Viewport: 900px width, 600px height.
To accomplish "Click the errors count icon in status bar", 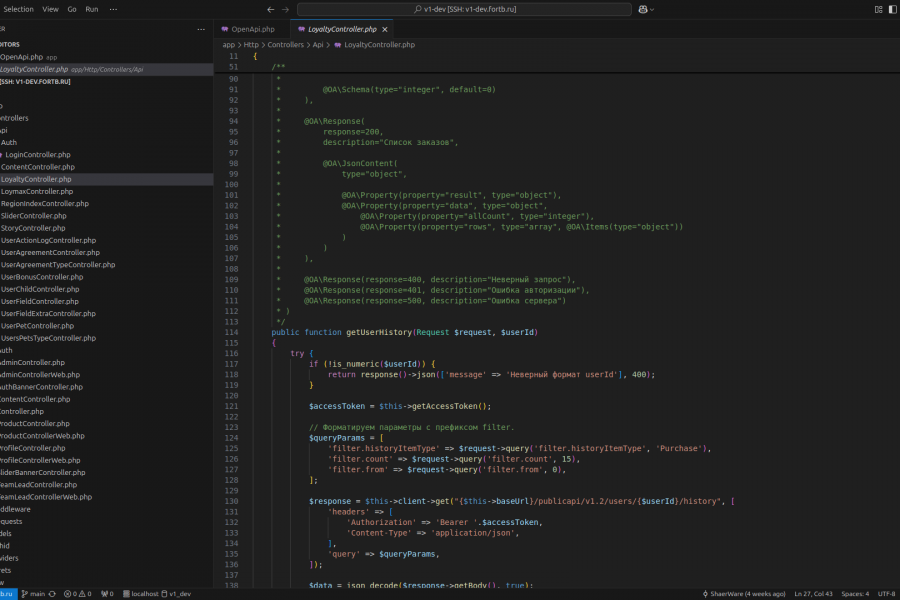I will tap(69, 594).
